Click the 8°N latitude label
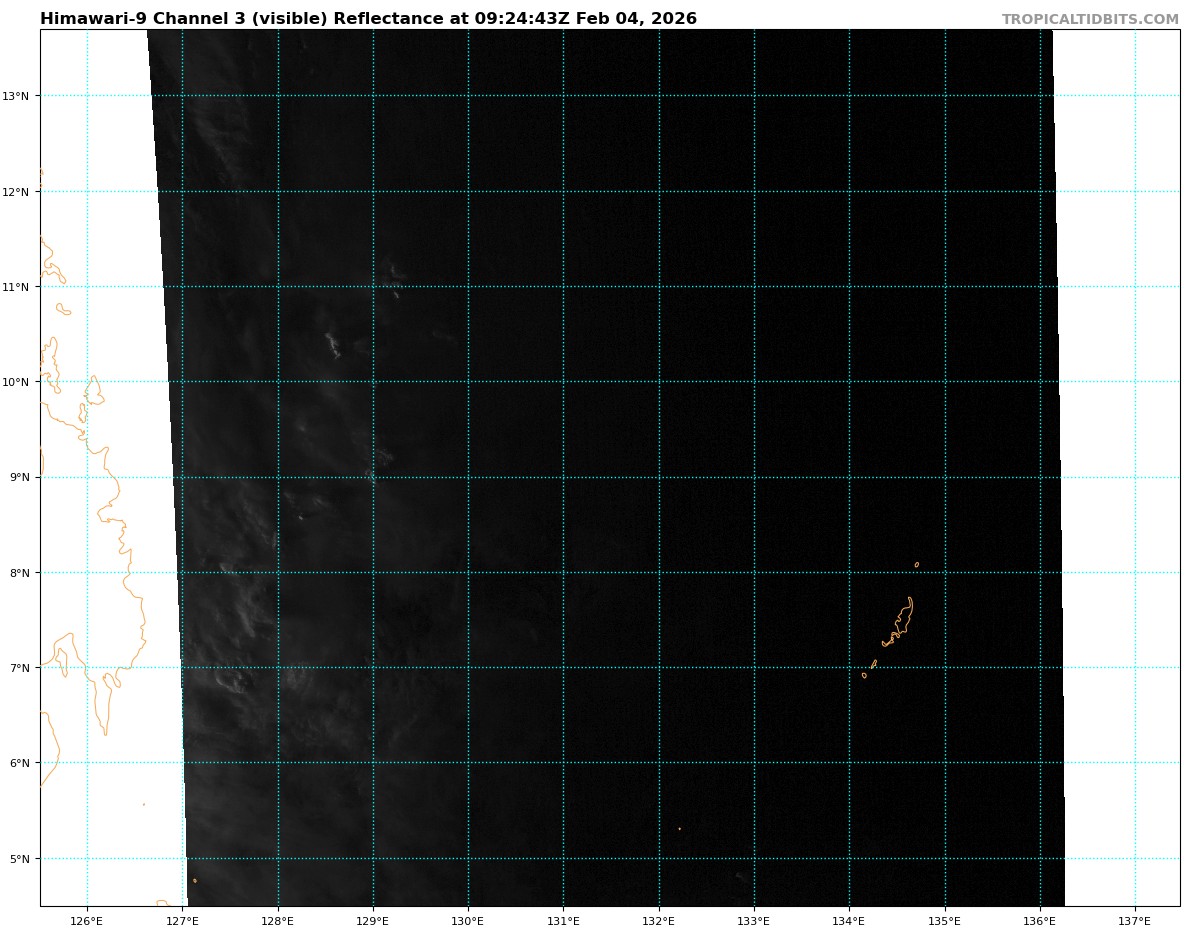Viewport: 1200px width, 929px height. (19, 573)
